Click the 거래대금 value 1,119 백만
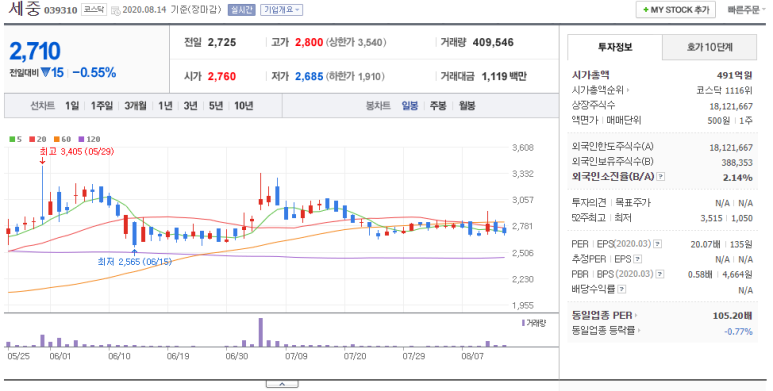The image size is (773, 391). [504, 76]
